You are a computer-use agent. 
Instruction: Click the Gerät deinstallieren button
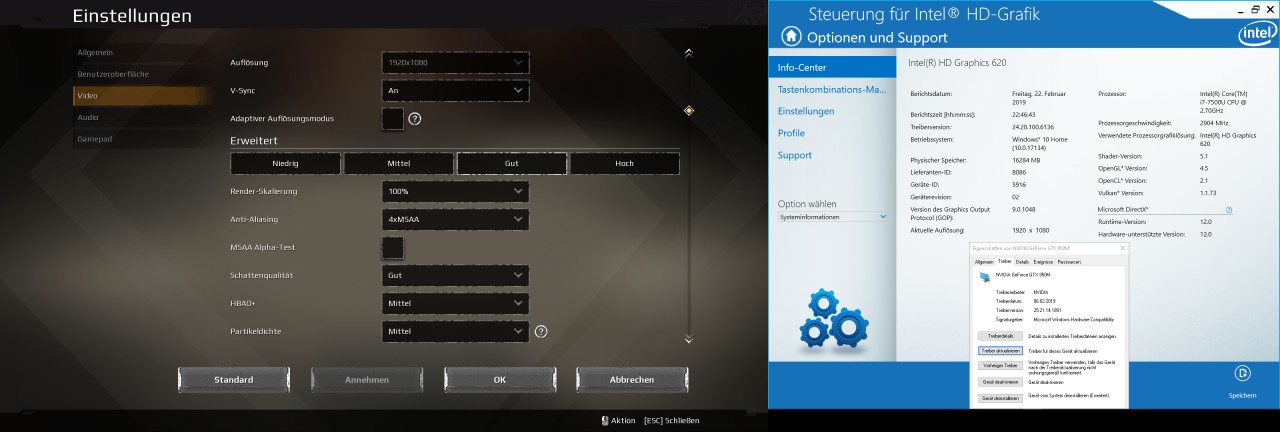click(1000, 398)
